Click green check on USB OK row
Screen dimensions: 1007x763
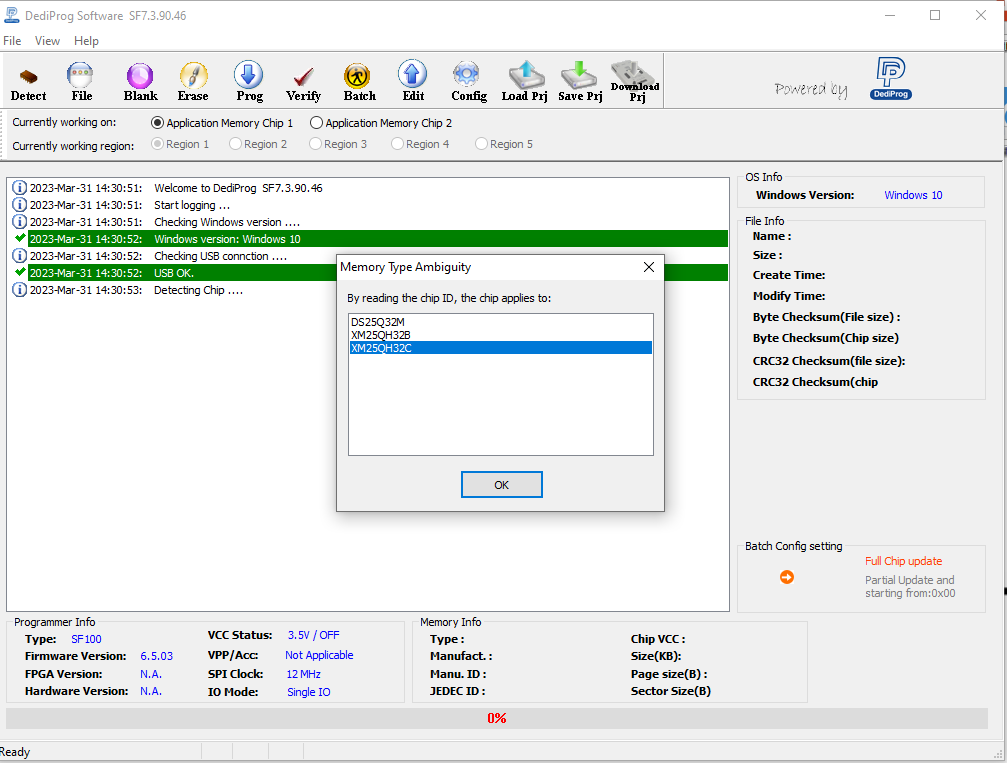[21, 272]
